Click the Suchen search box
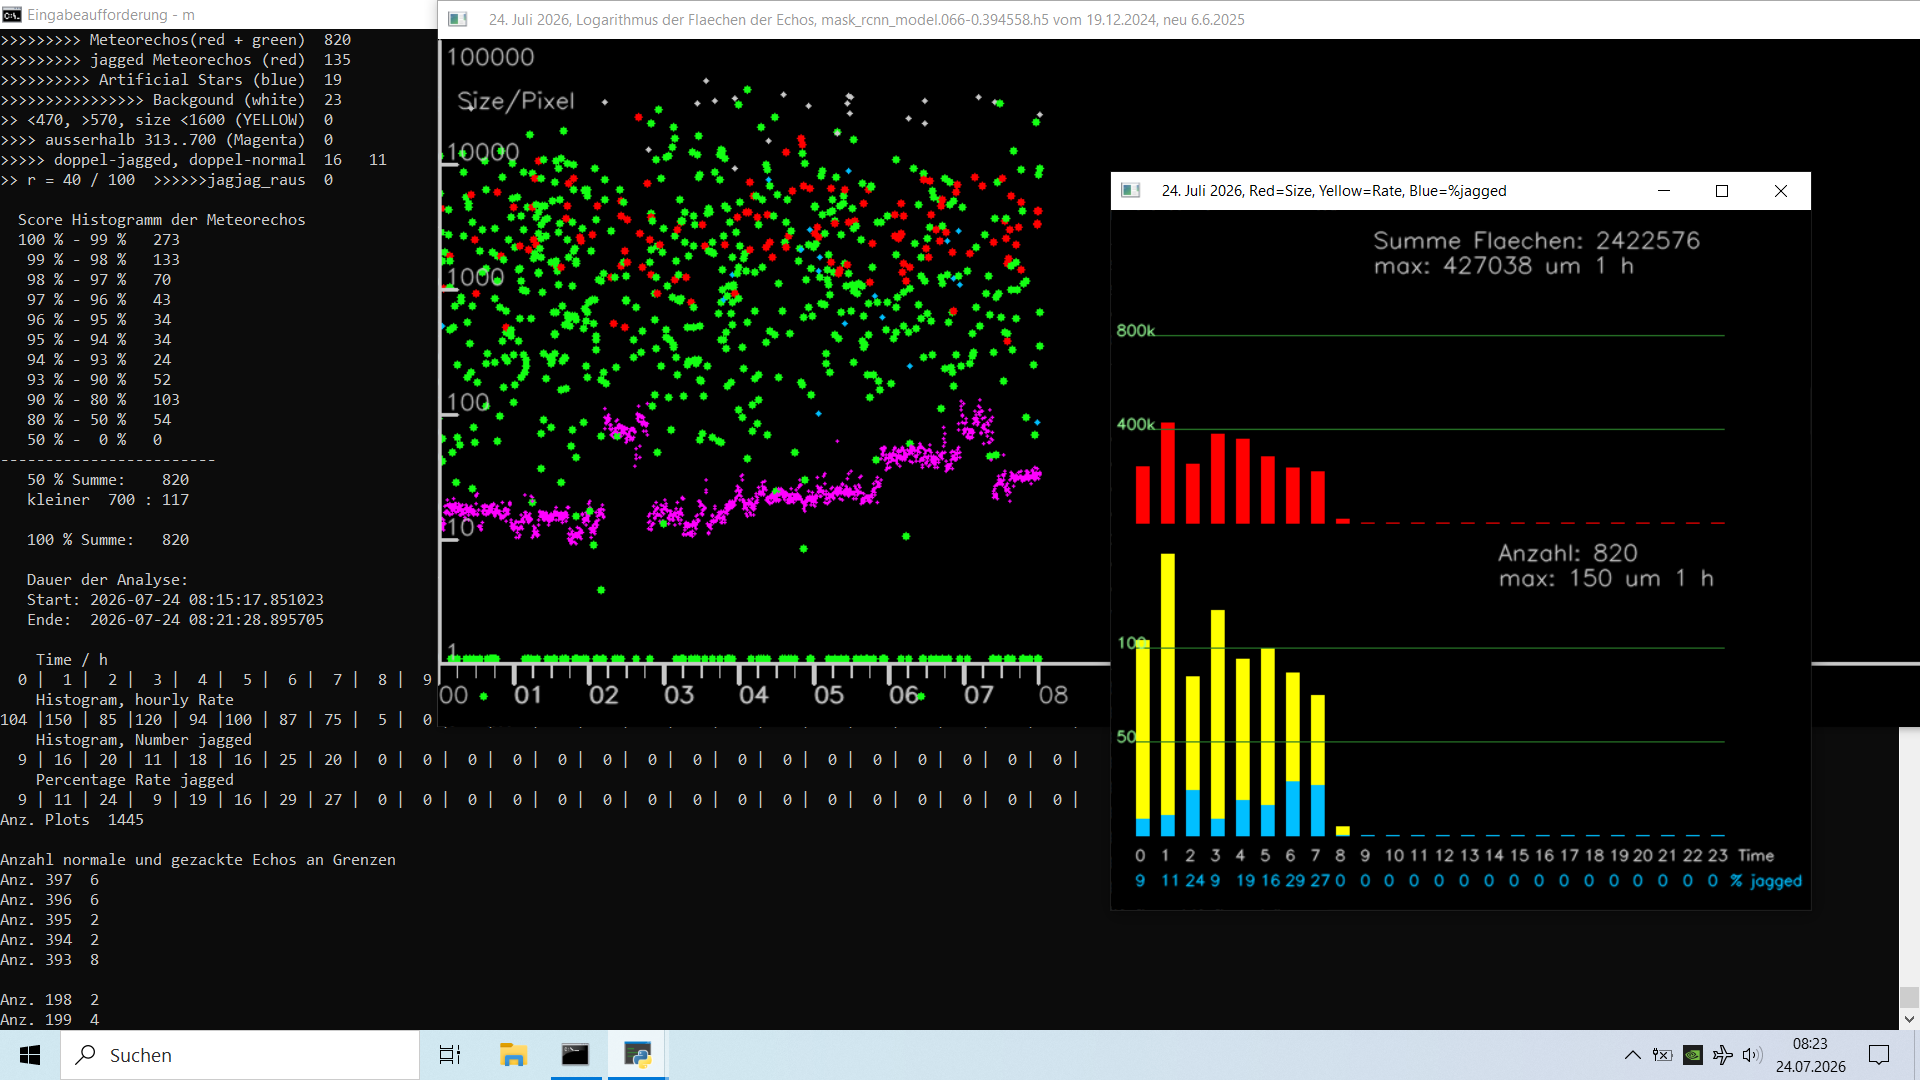1920x1080 pixels. pyautogui.click(x=240, y=1055)
